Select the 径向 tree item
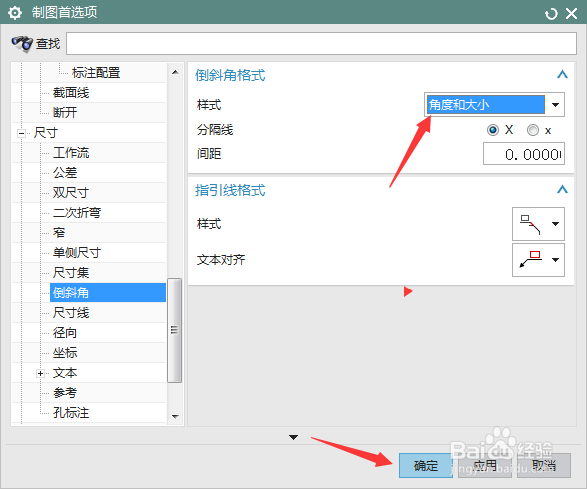Screen dimensions: 587x489 coord(65,332)
